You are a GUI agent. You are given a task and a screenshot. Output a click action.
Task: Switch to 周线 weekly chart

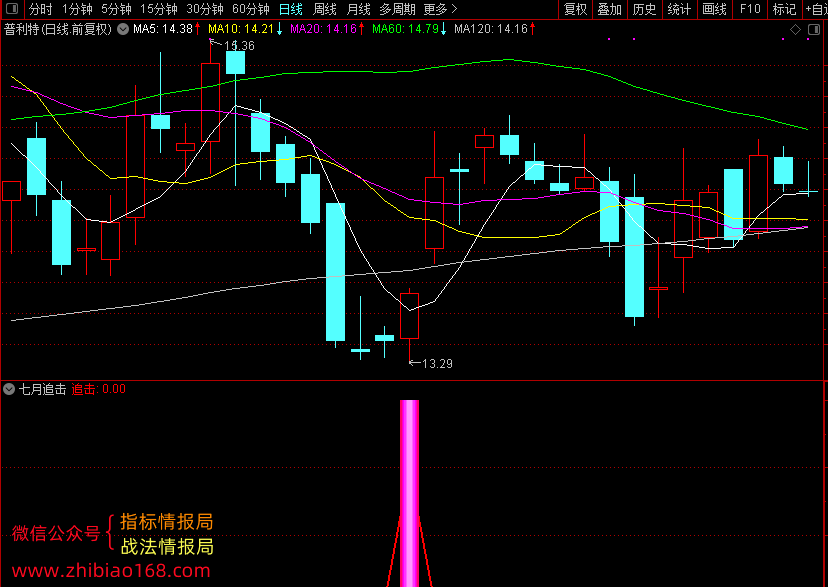pos(325,9)
